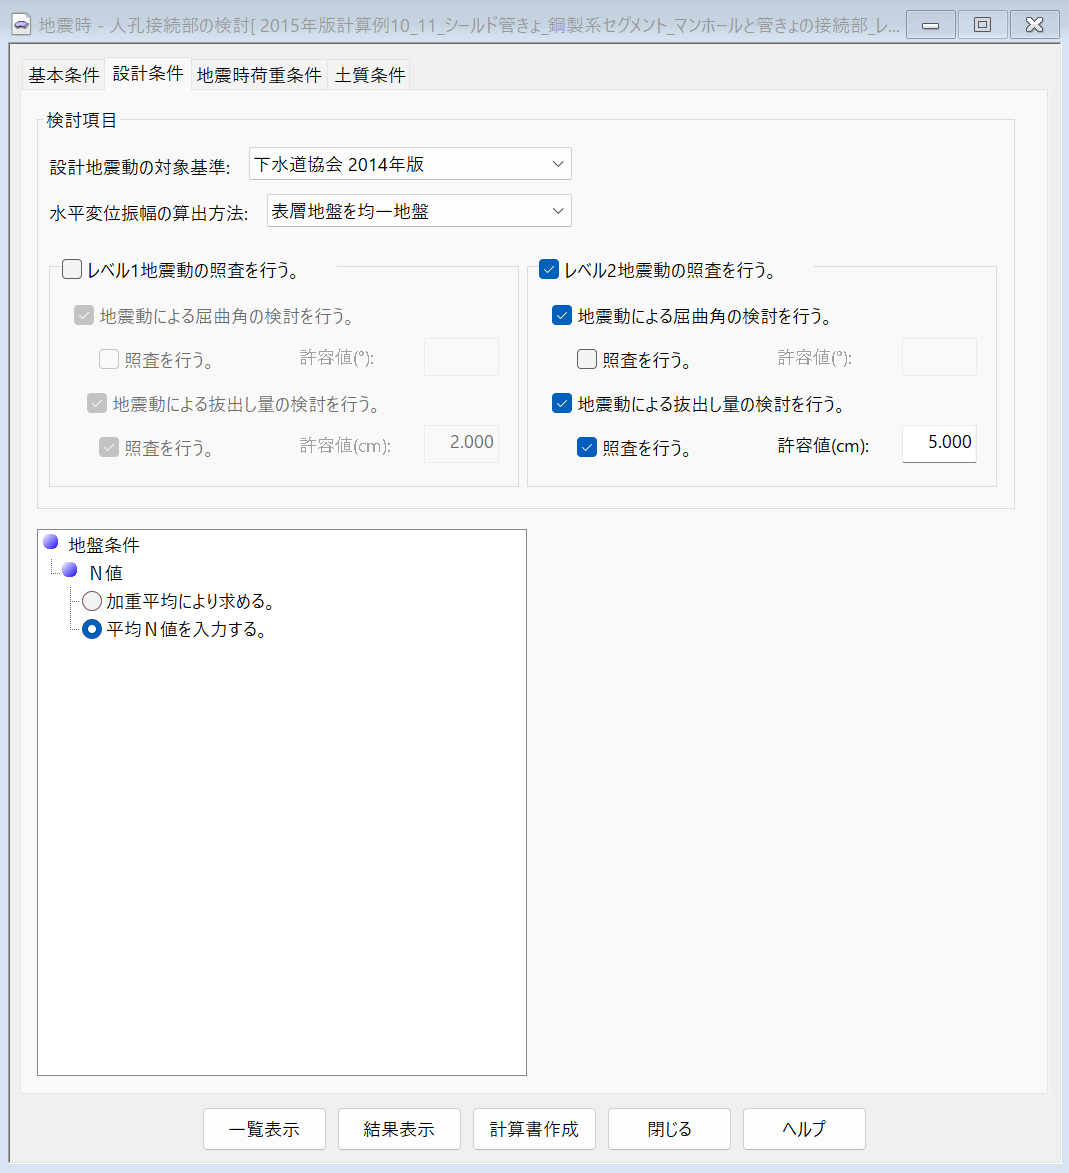Open the 土質条件 tab
Image resolution: width=1069 pixels, height=1173 pixels.
370,75
